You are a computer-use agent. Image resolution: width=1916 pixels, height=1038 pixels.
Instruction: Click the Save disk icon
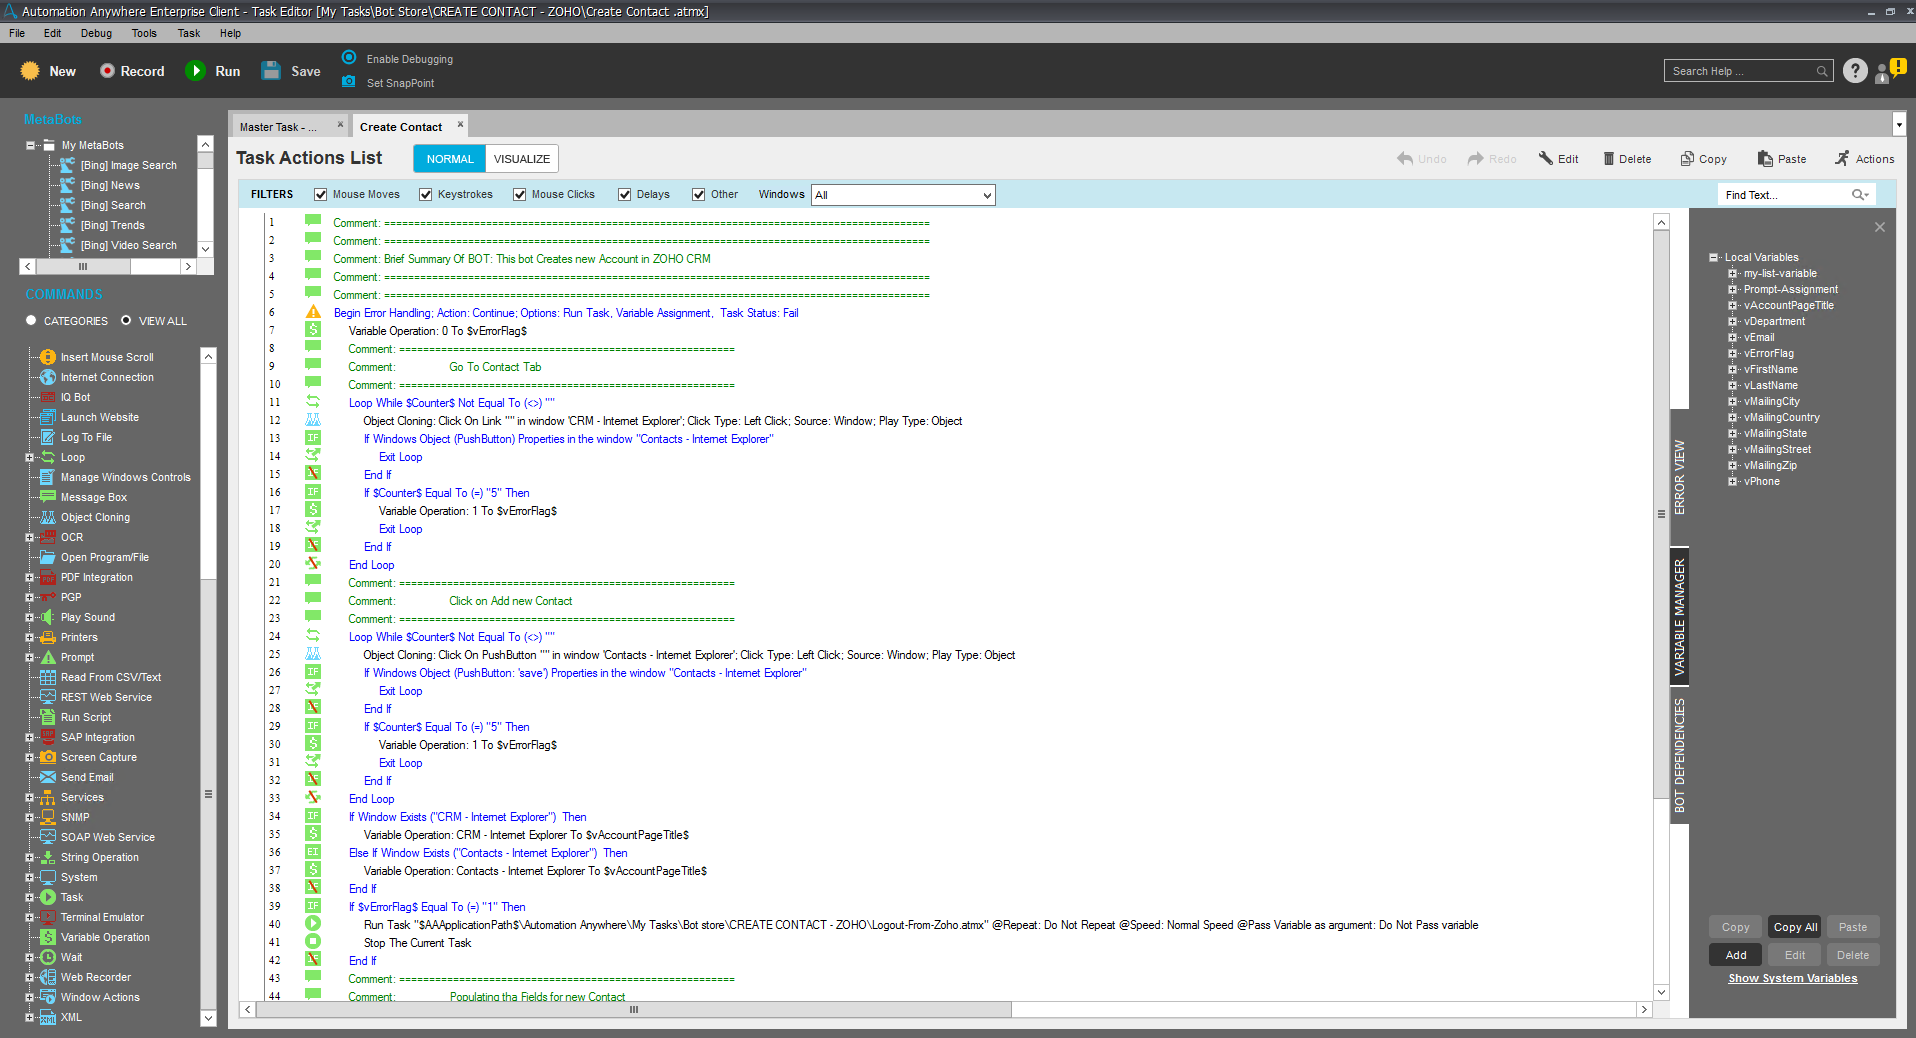point(271,71)
